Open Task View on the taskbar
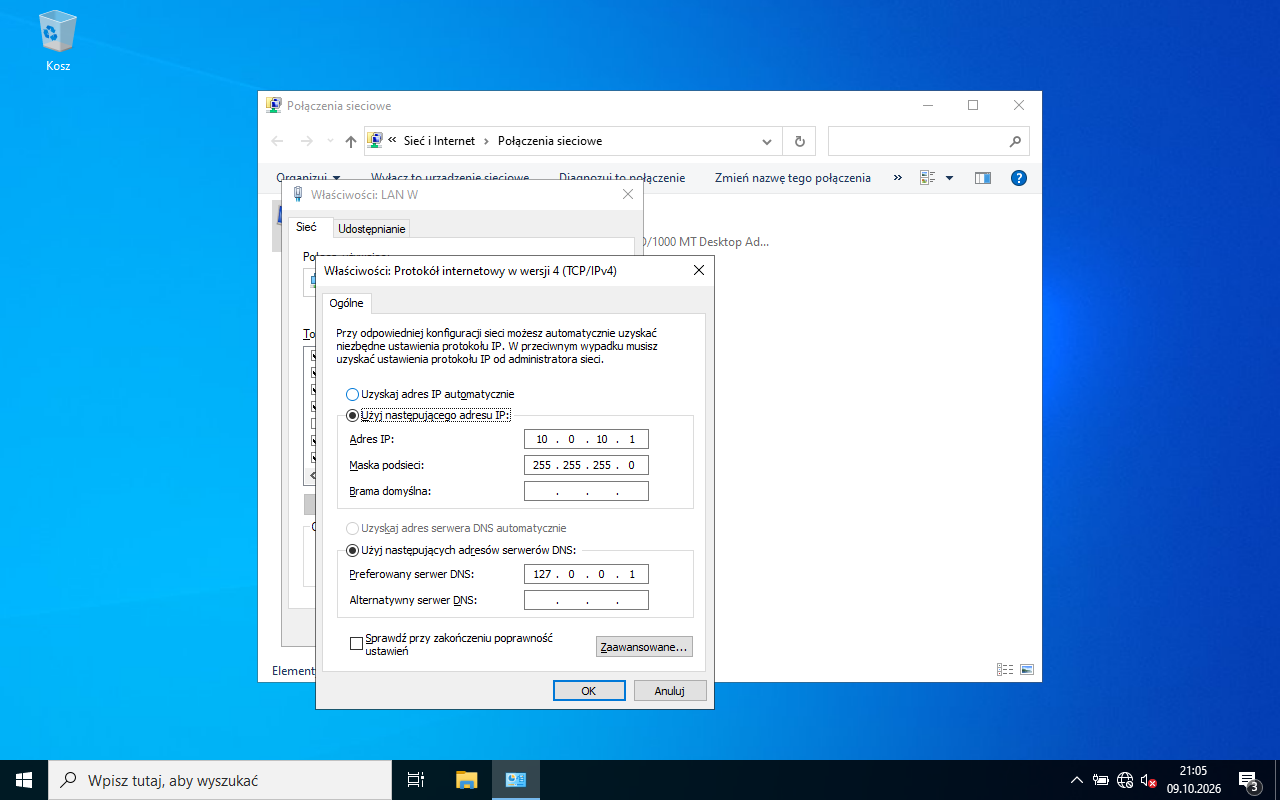Viewport: 1280px width, 800px height. (416, 780)
